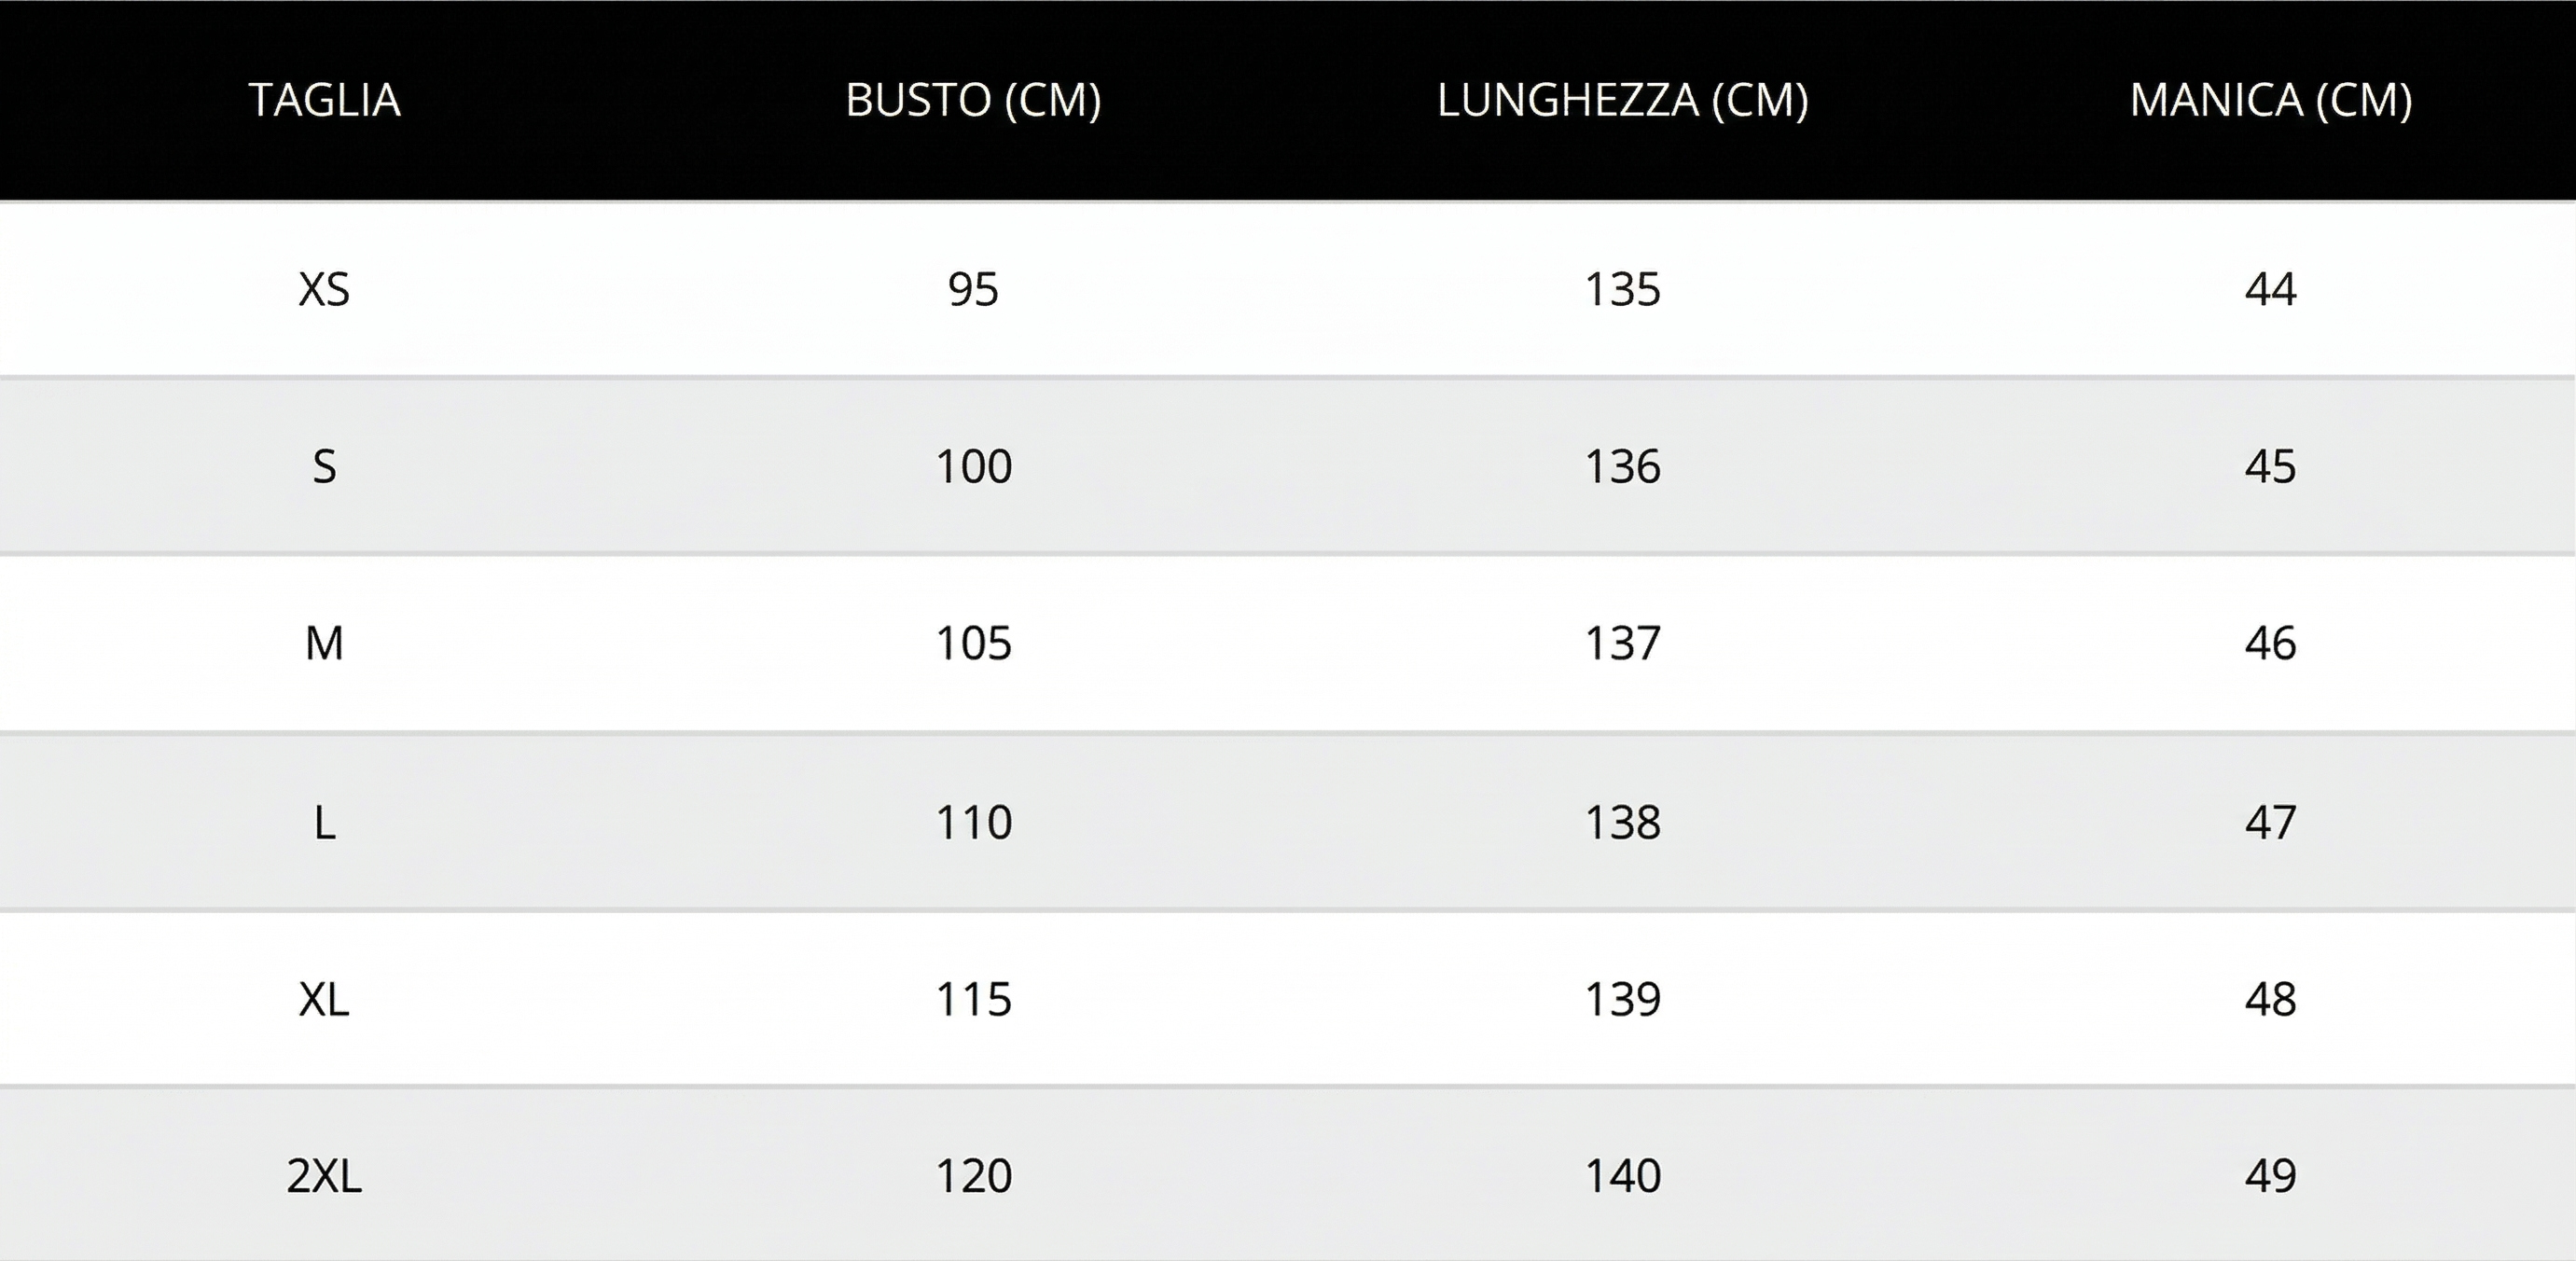
Task: Click the LUNGHEZZA (CM) column header
Action: click(1622, 100)
